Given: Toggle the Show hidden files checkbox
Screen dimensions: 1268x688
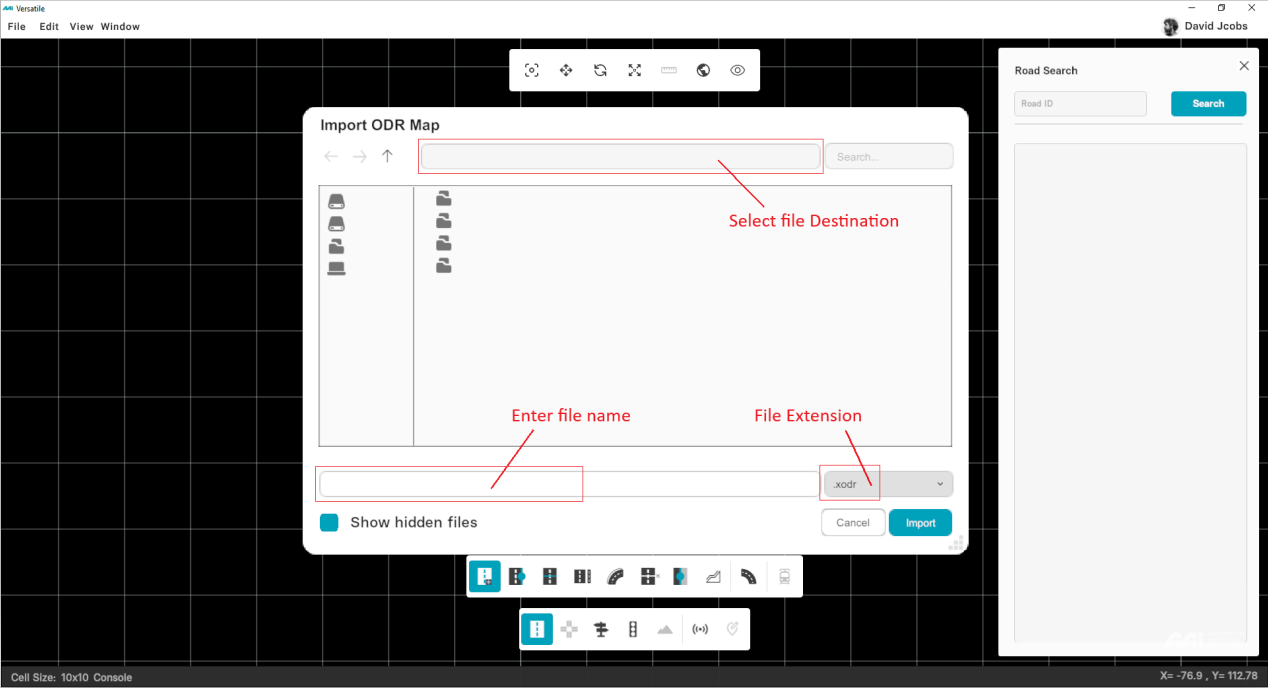Looking at the screenshot, I should 329,522.
